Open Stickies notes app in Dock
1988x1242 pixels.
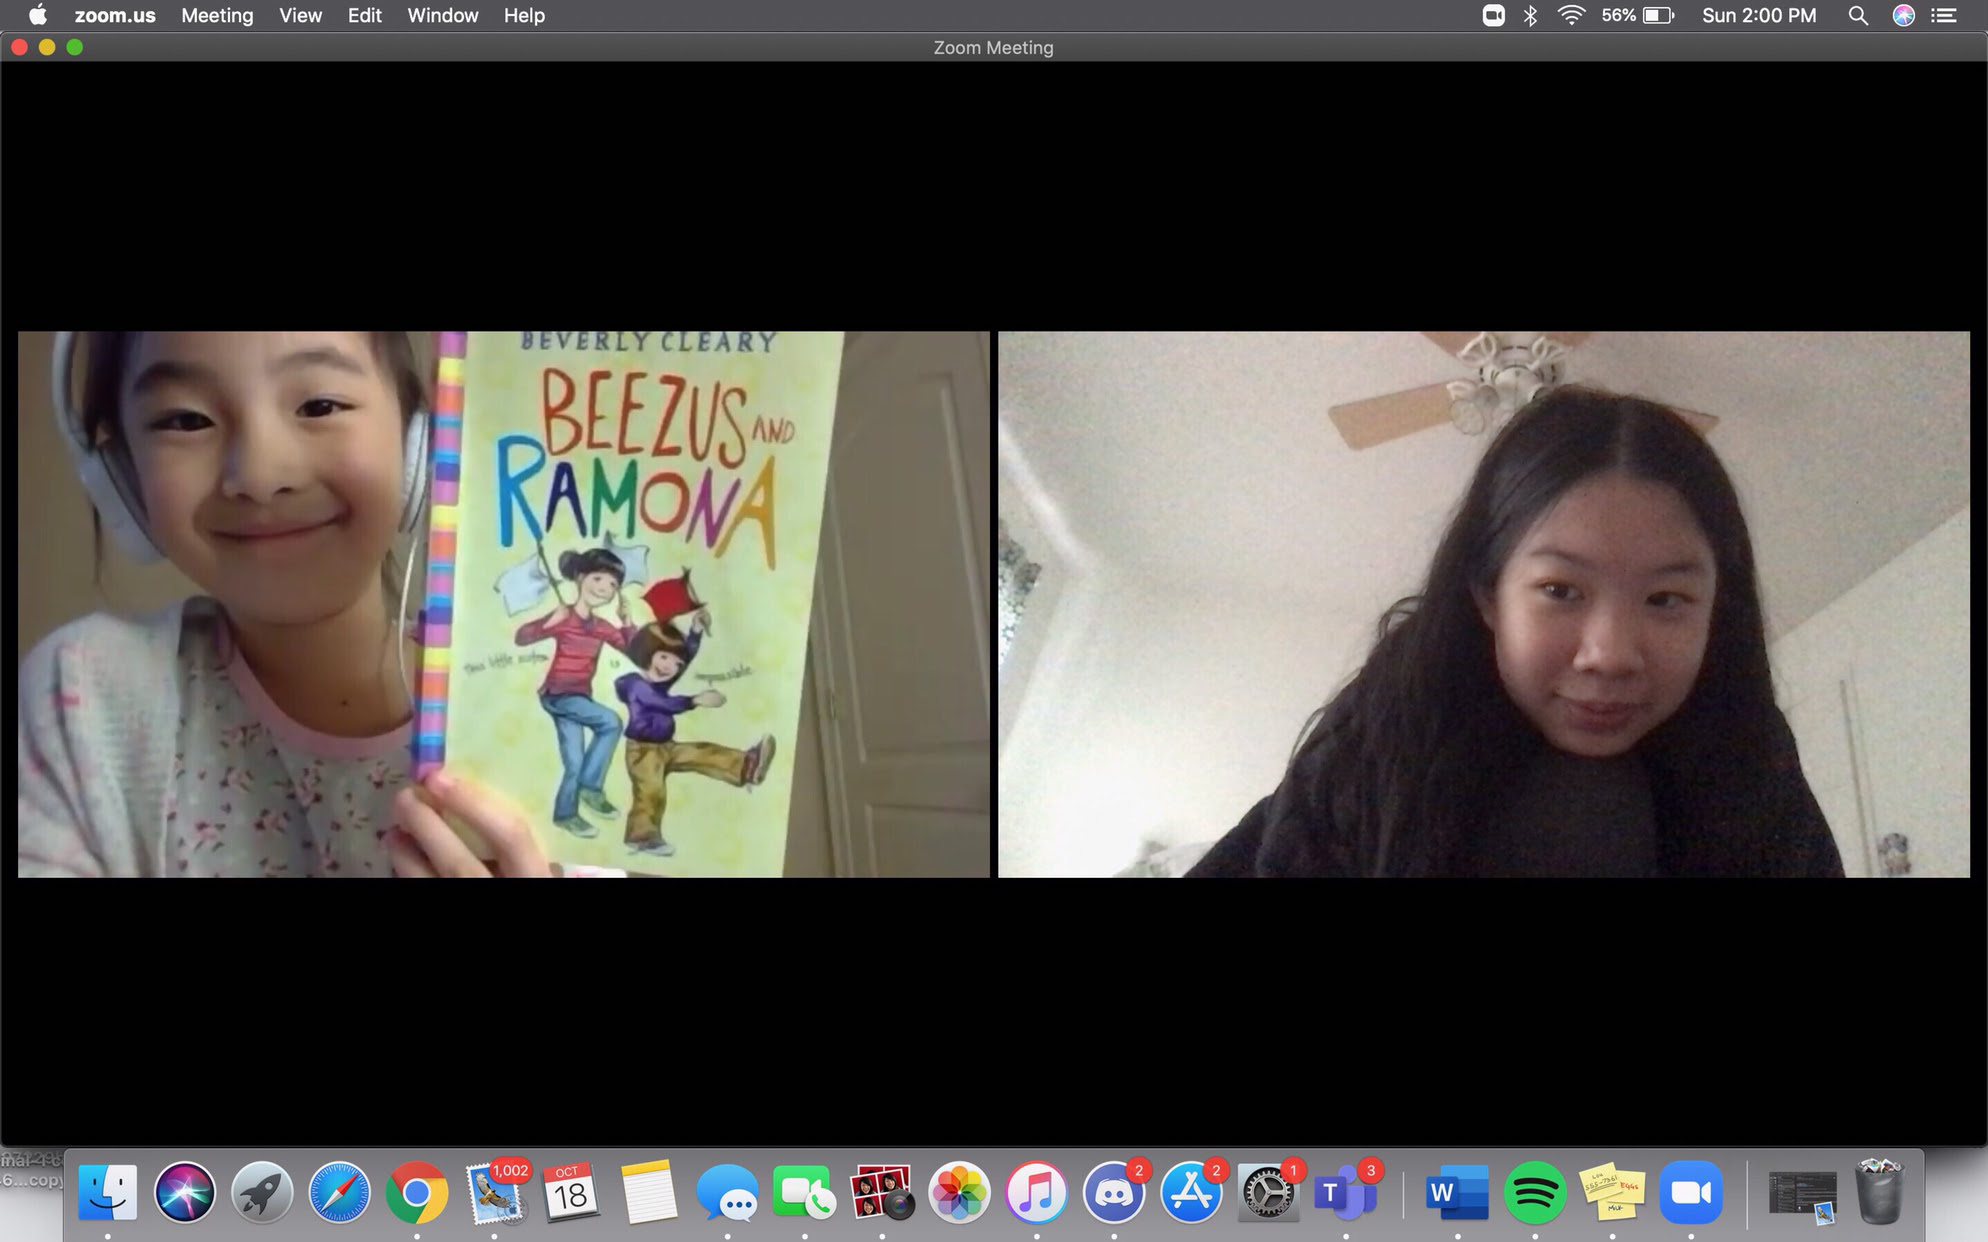[x=1612, y=1192]
